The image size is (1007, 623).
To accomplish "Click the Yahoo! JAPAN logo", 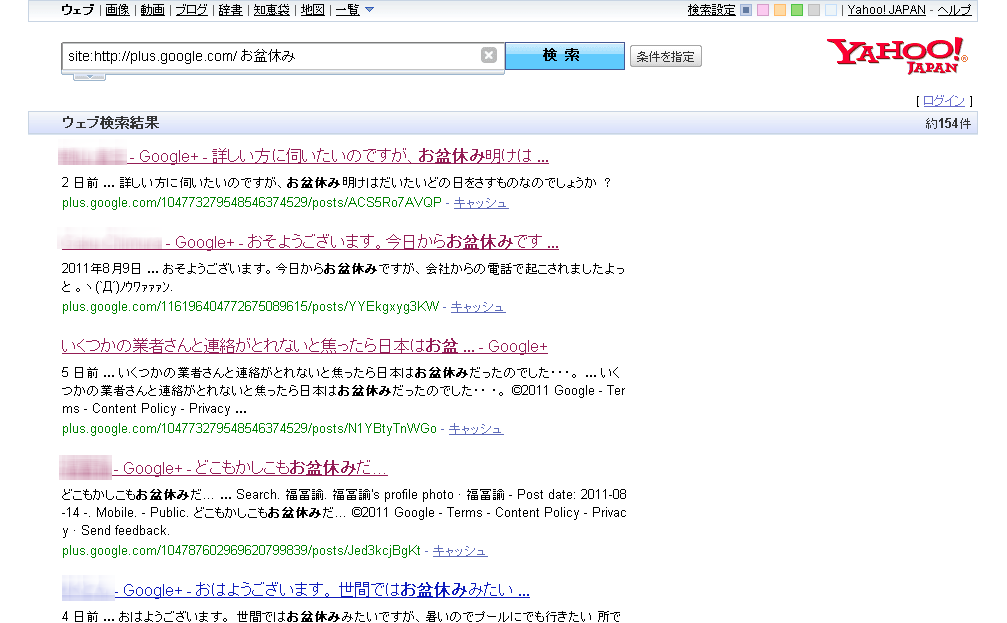I will coord(896,55).
